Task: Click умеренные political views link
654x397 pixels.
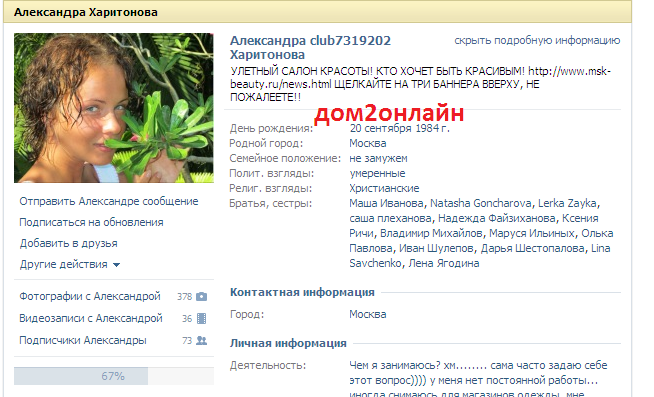Action: (377, 173)
